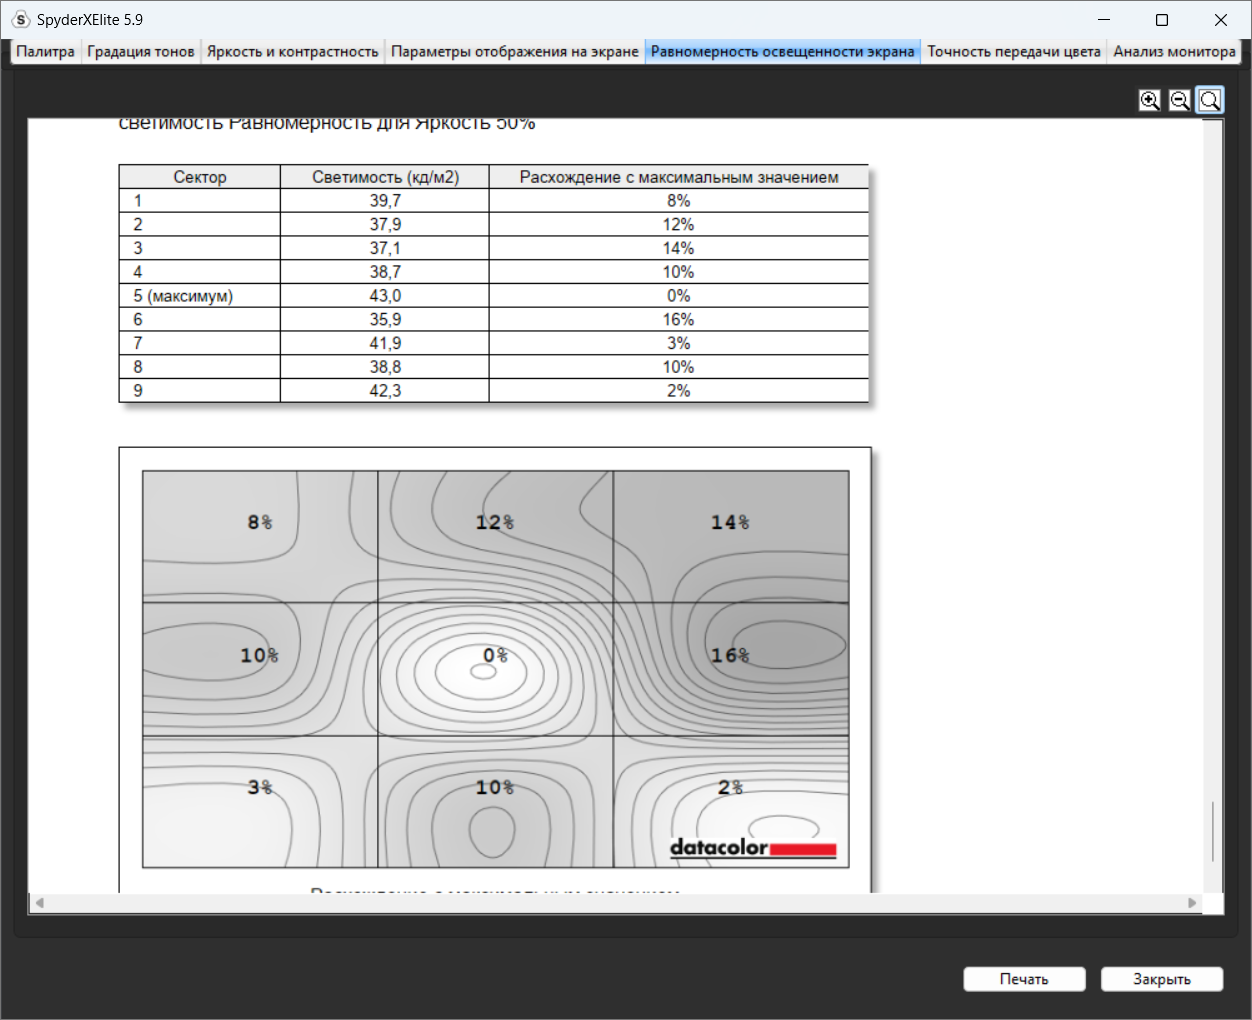Image resolution: width=1252 pixels, height=1020 pixels.
Task: Click the 0% center sector of uniformity chart
Action: [x=496, y=669]
